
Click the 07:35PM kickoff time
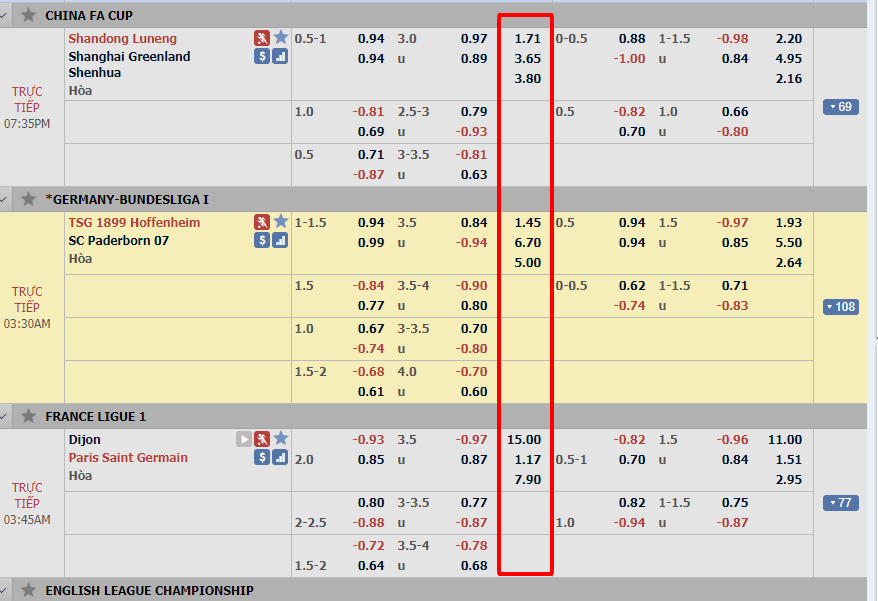tap(27, 124)
